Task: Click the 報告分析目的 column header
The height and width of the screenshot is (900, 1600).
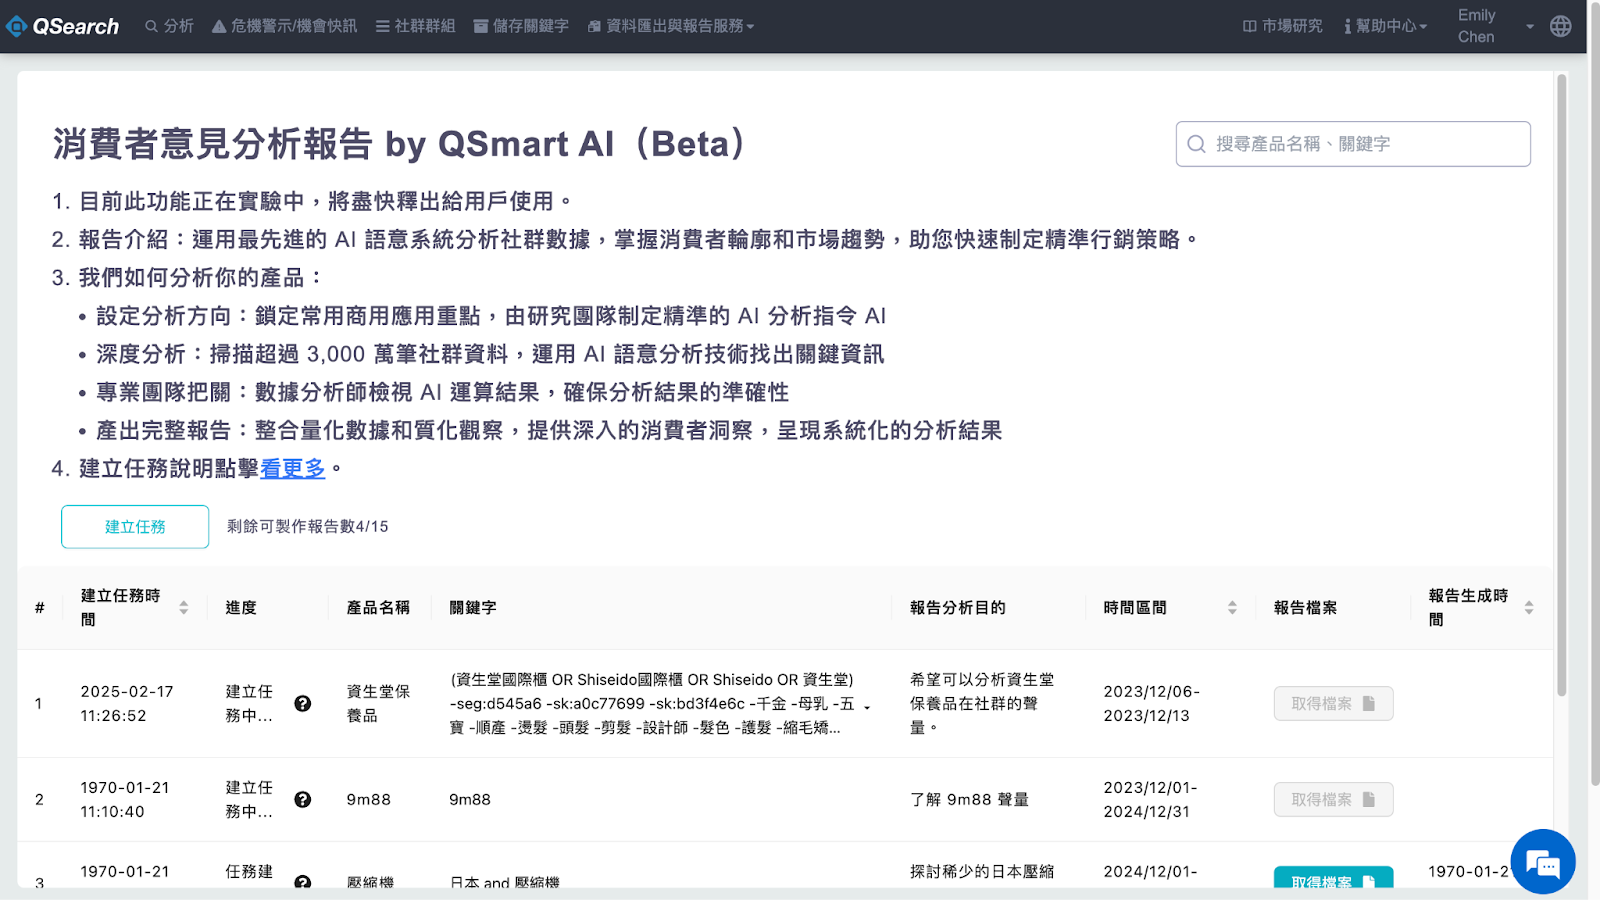Action: (957, 608)
